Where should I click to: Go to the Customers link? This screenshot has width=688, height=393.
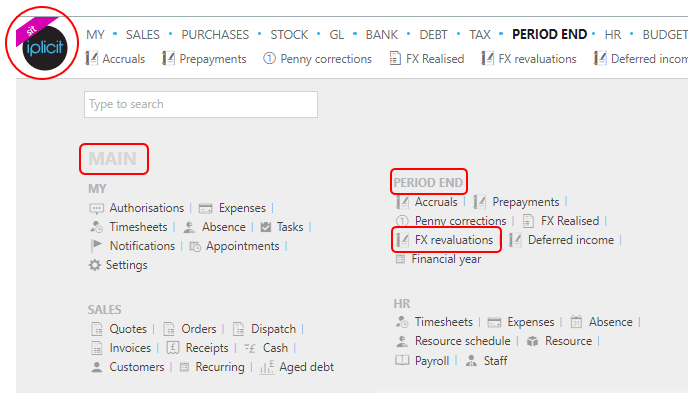pos(137,367)
